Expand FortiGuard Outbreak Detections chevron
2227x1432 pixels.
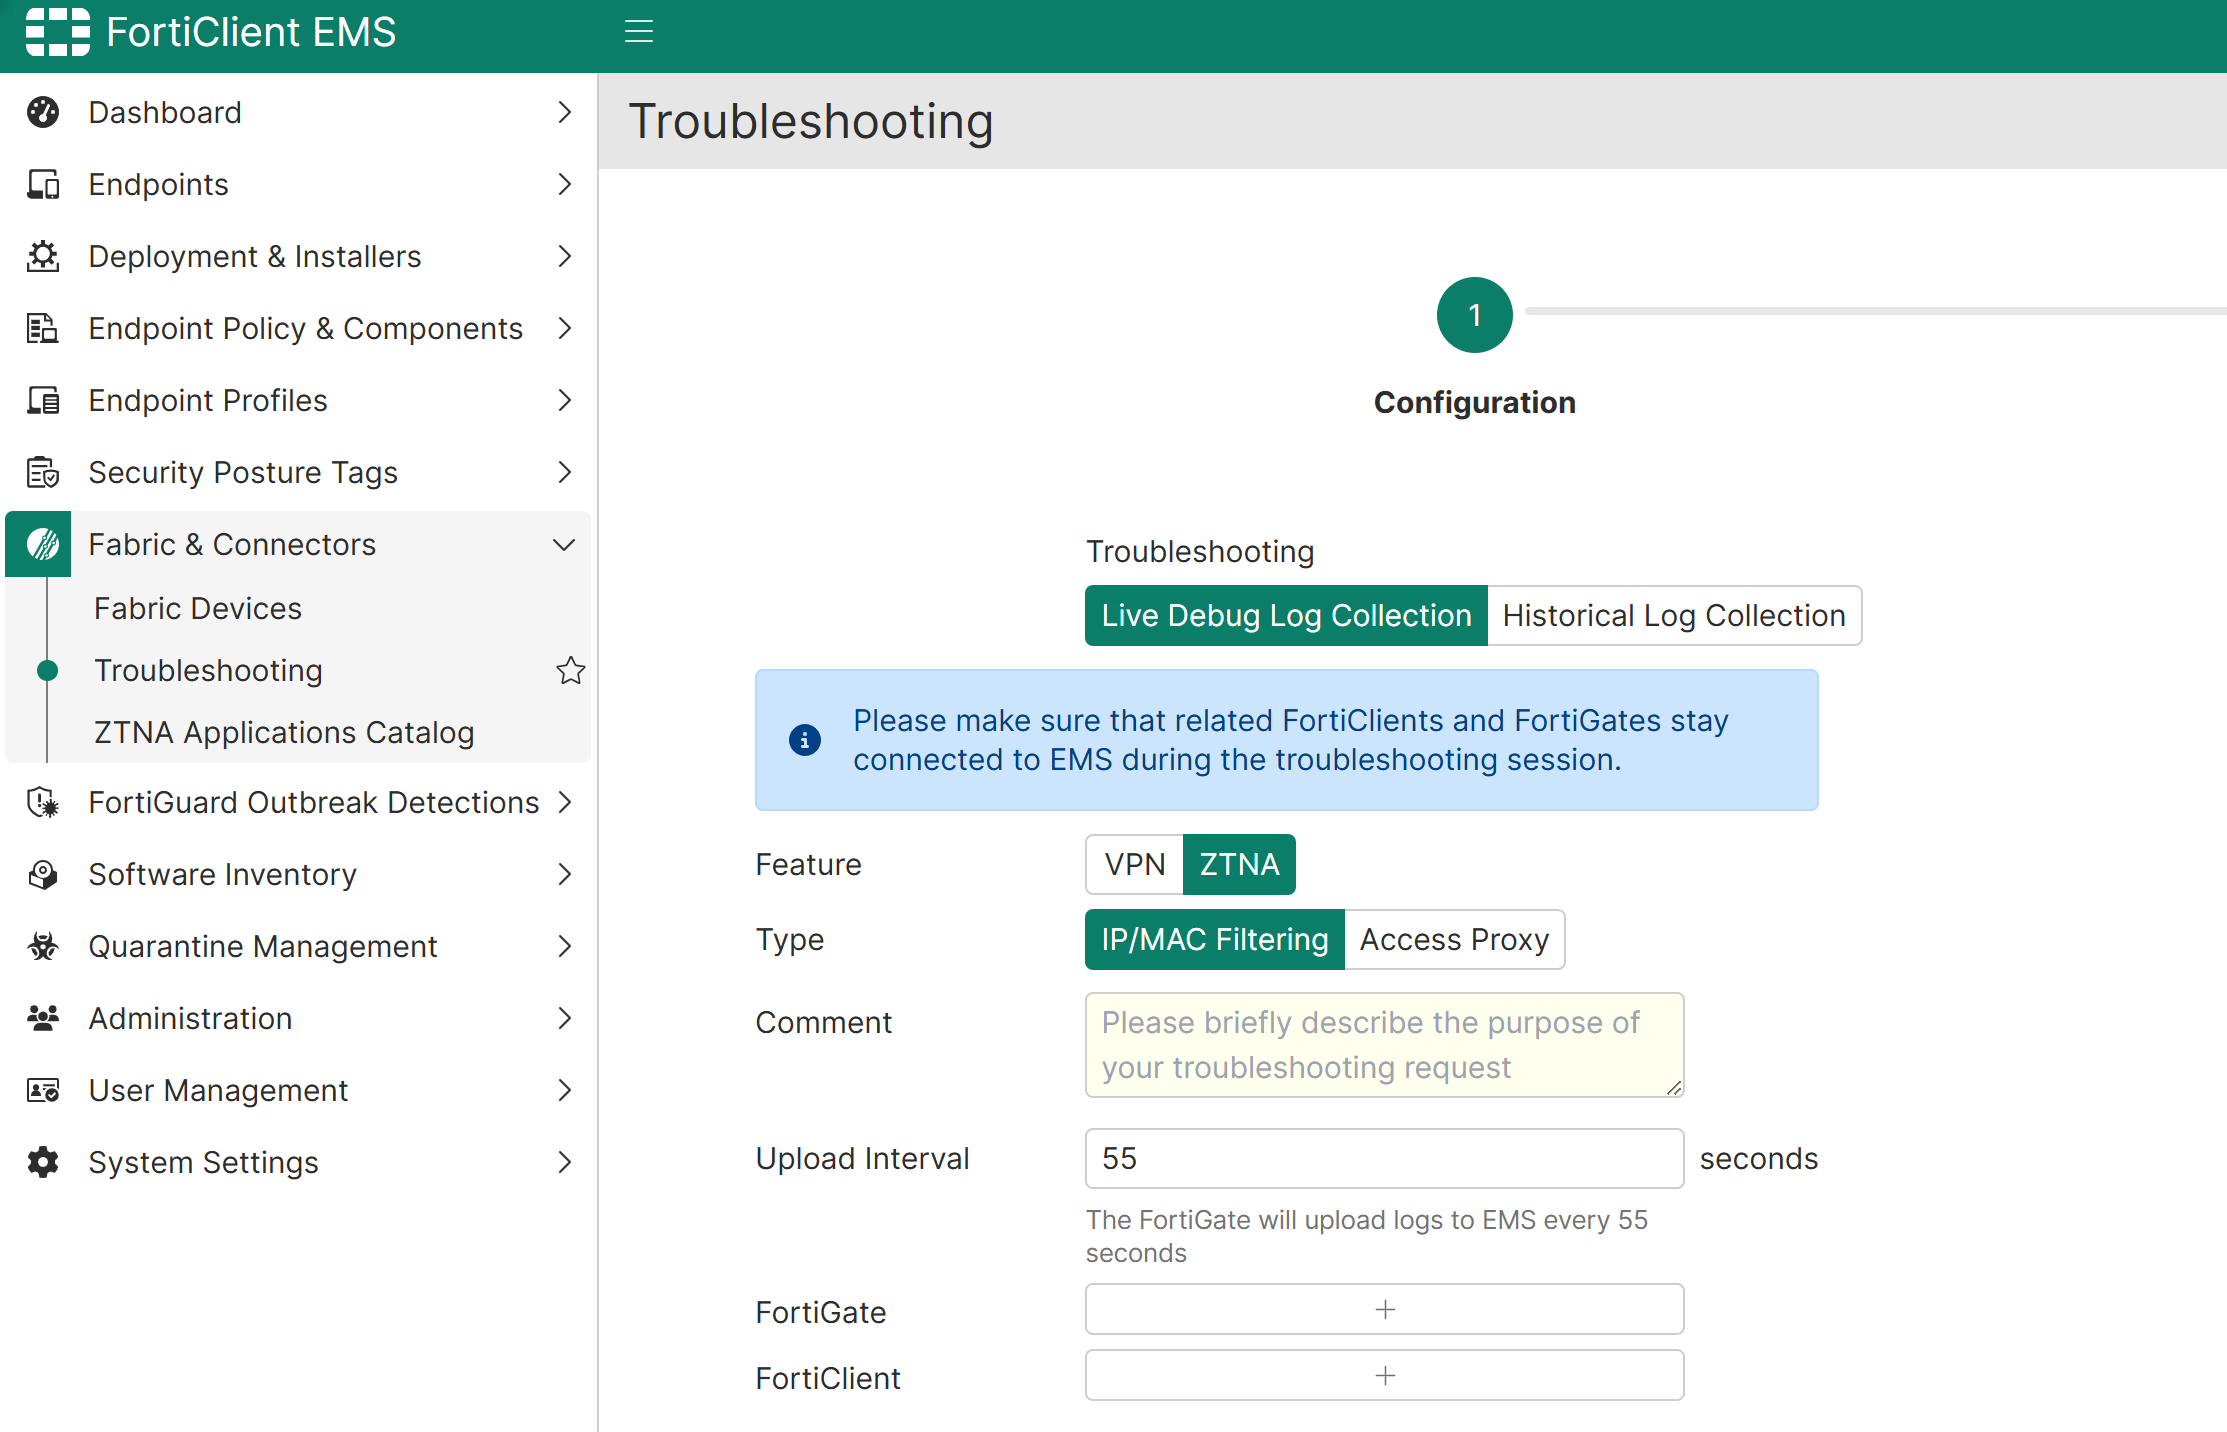coord(564,802)
